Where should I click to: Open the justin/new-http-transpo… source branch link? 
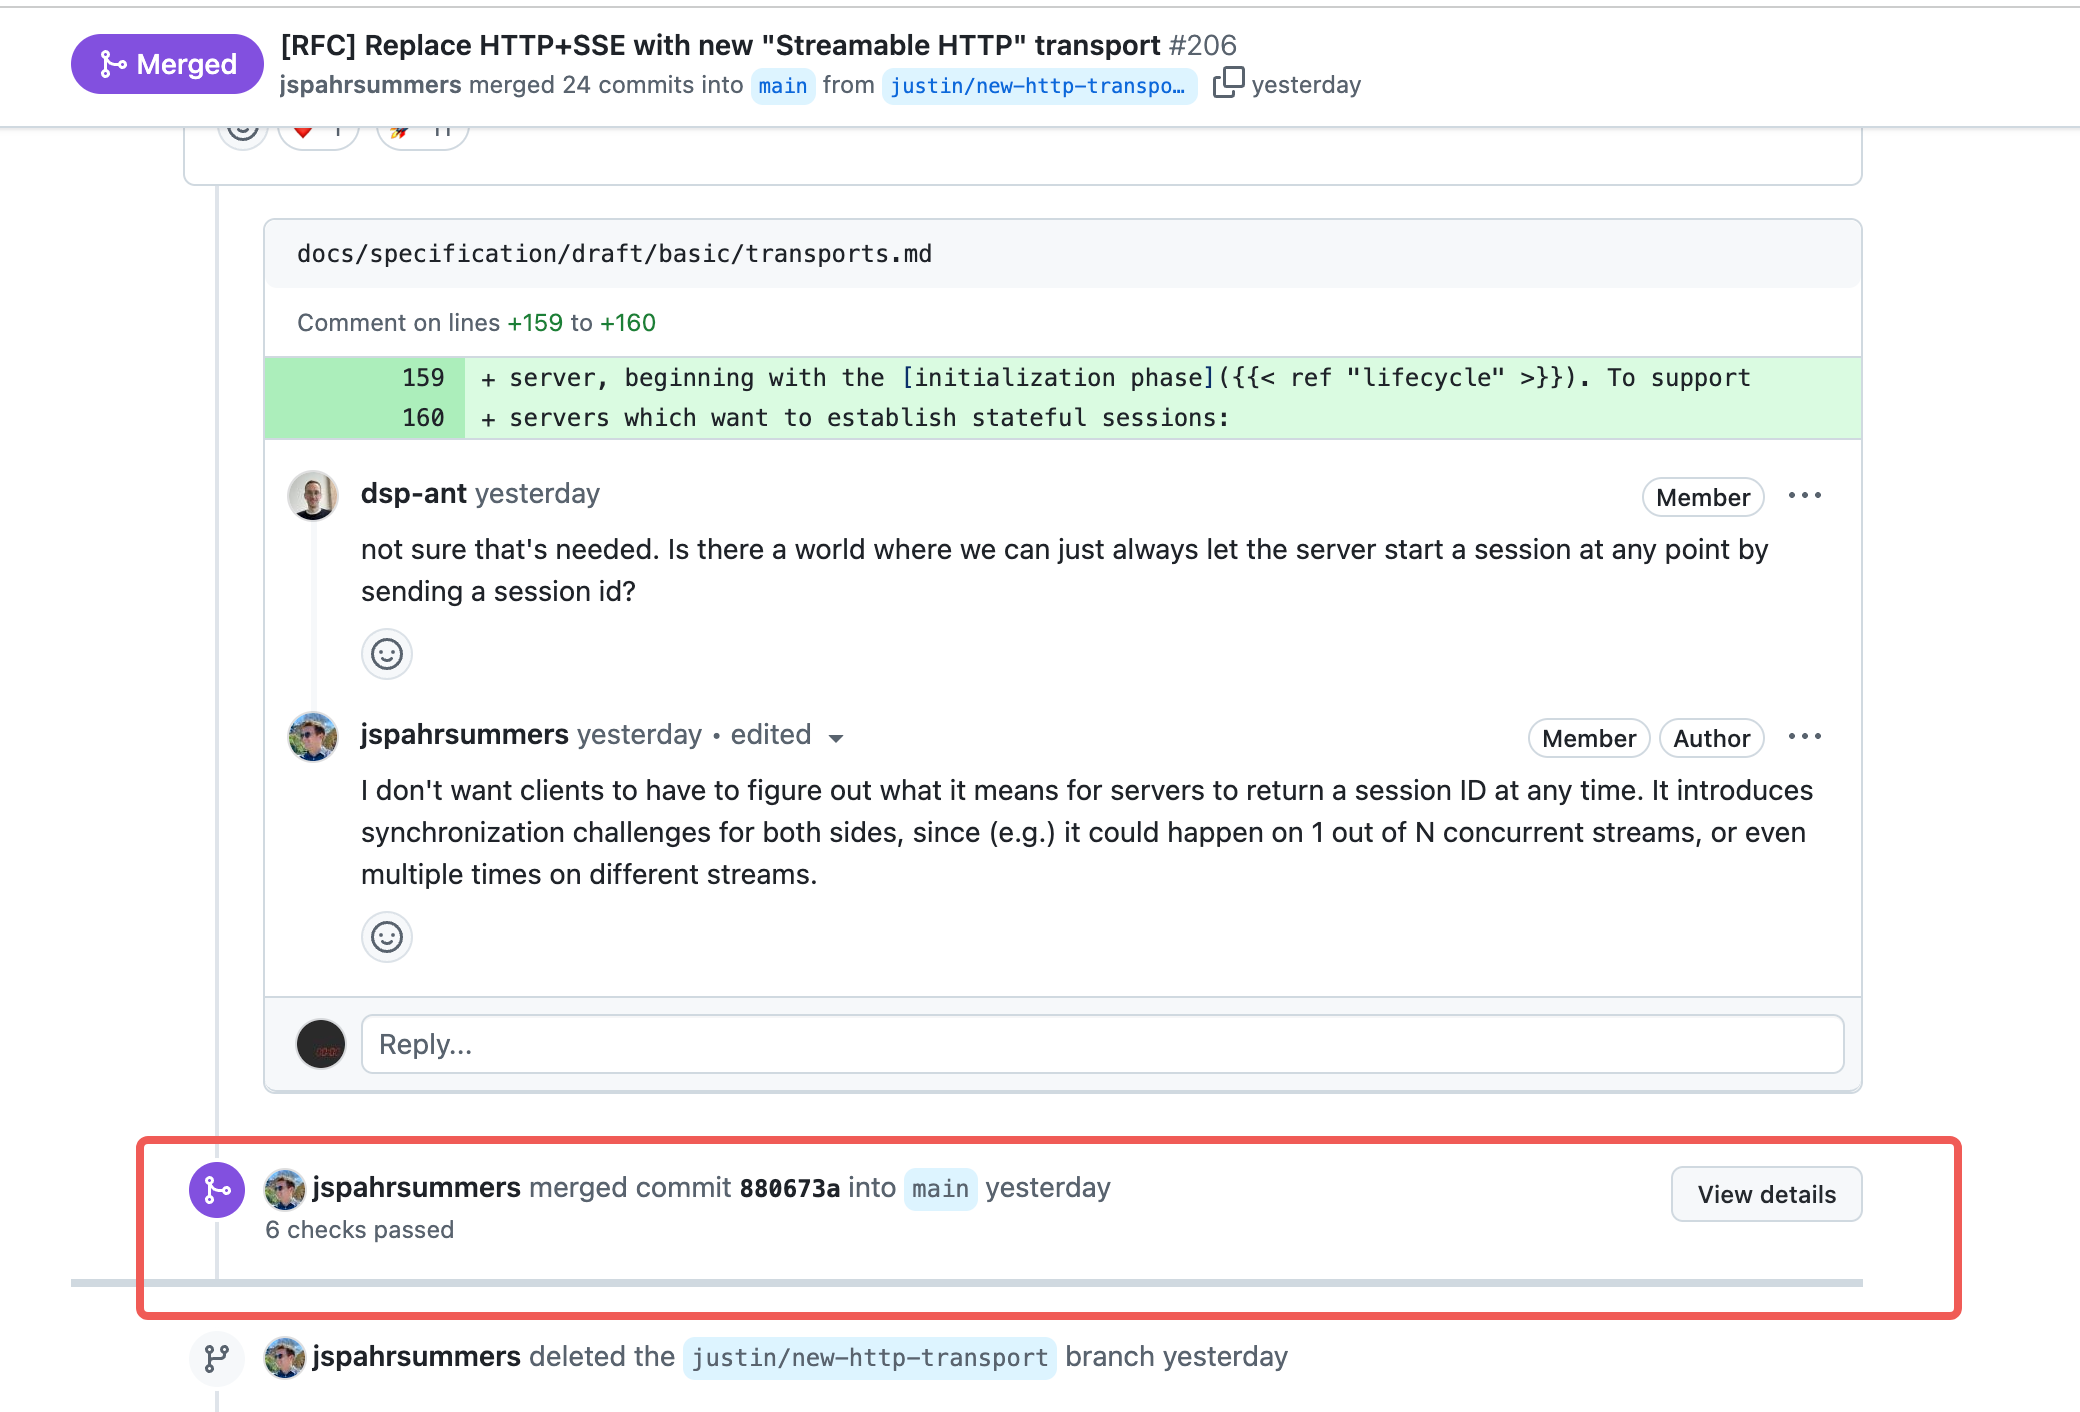click(x=1038, y=86)
